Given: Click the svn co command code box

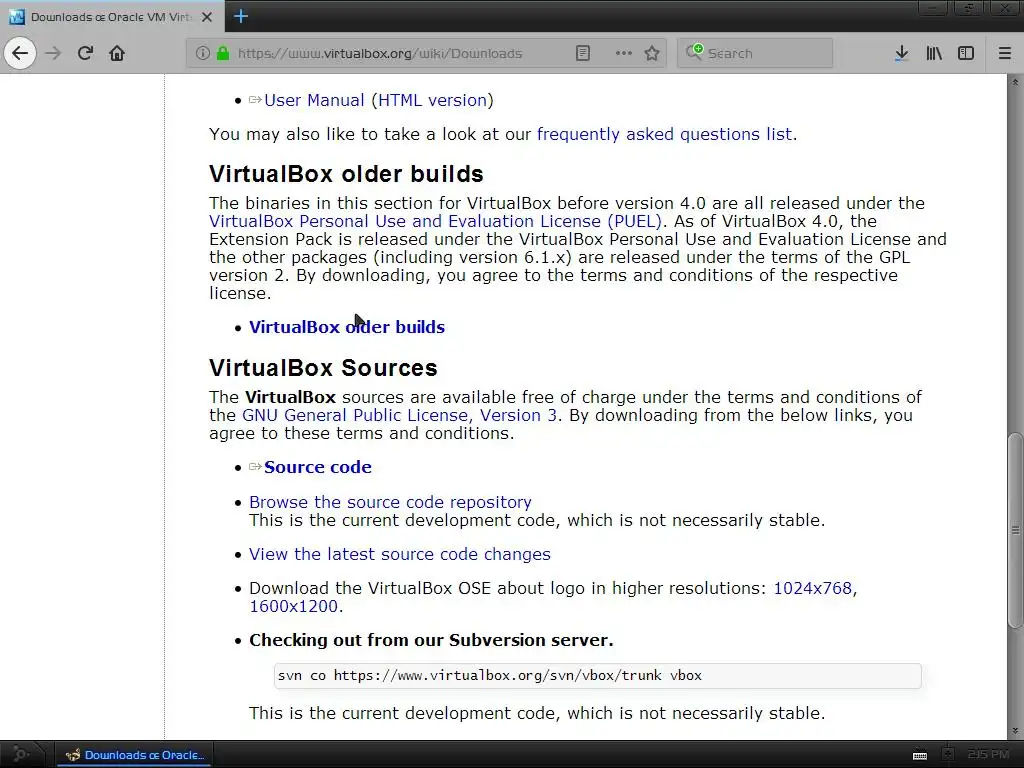Looking at the screenshot, I should click(598, 675).
